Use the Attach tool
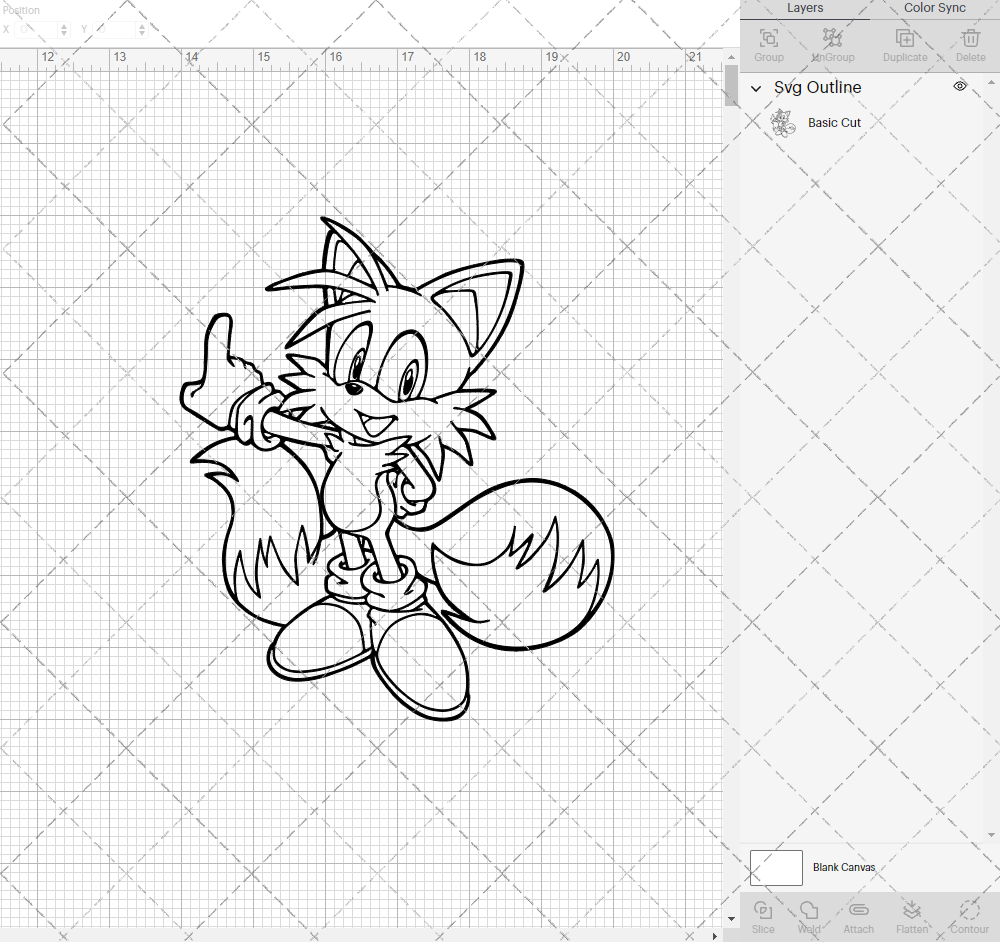The image size is (1000, 943). click(858, 915)
